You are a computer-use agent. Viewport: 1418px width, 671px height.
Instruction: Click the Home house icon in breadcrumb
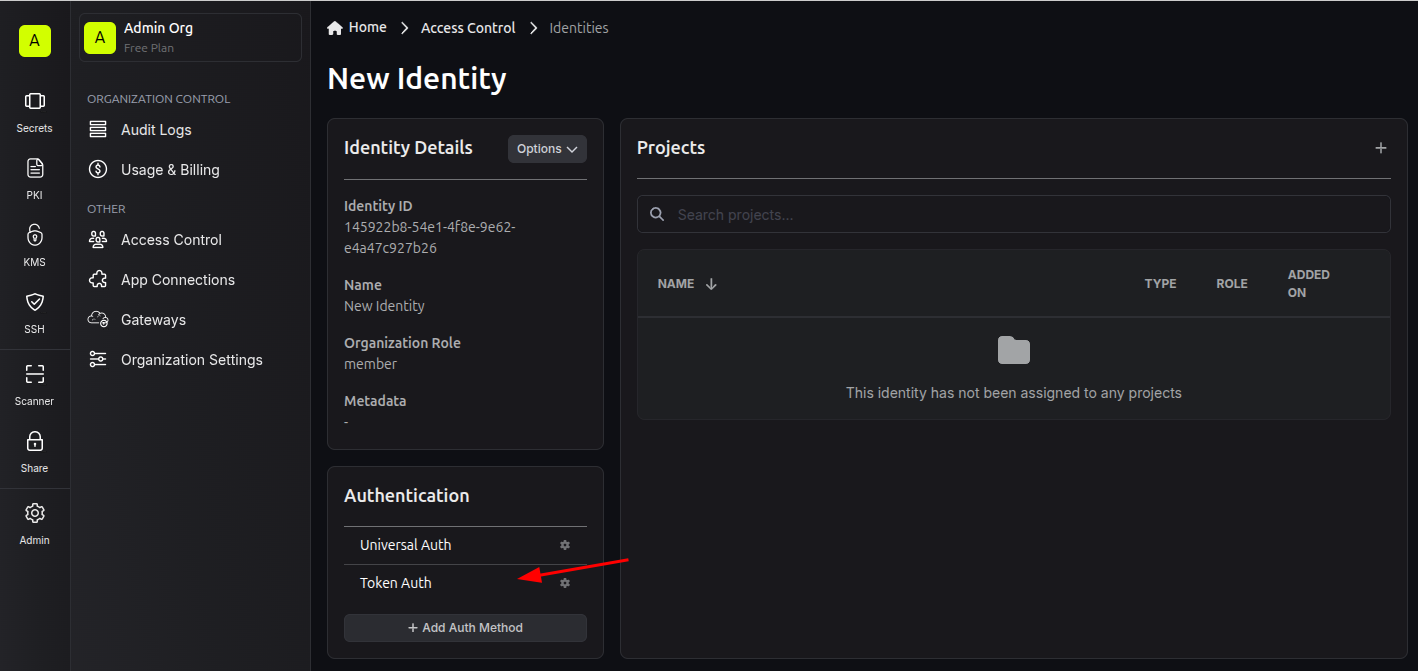(x=335, y=28)
